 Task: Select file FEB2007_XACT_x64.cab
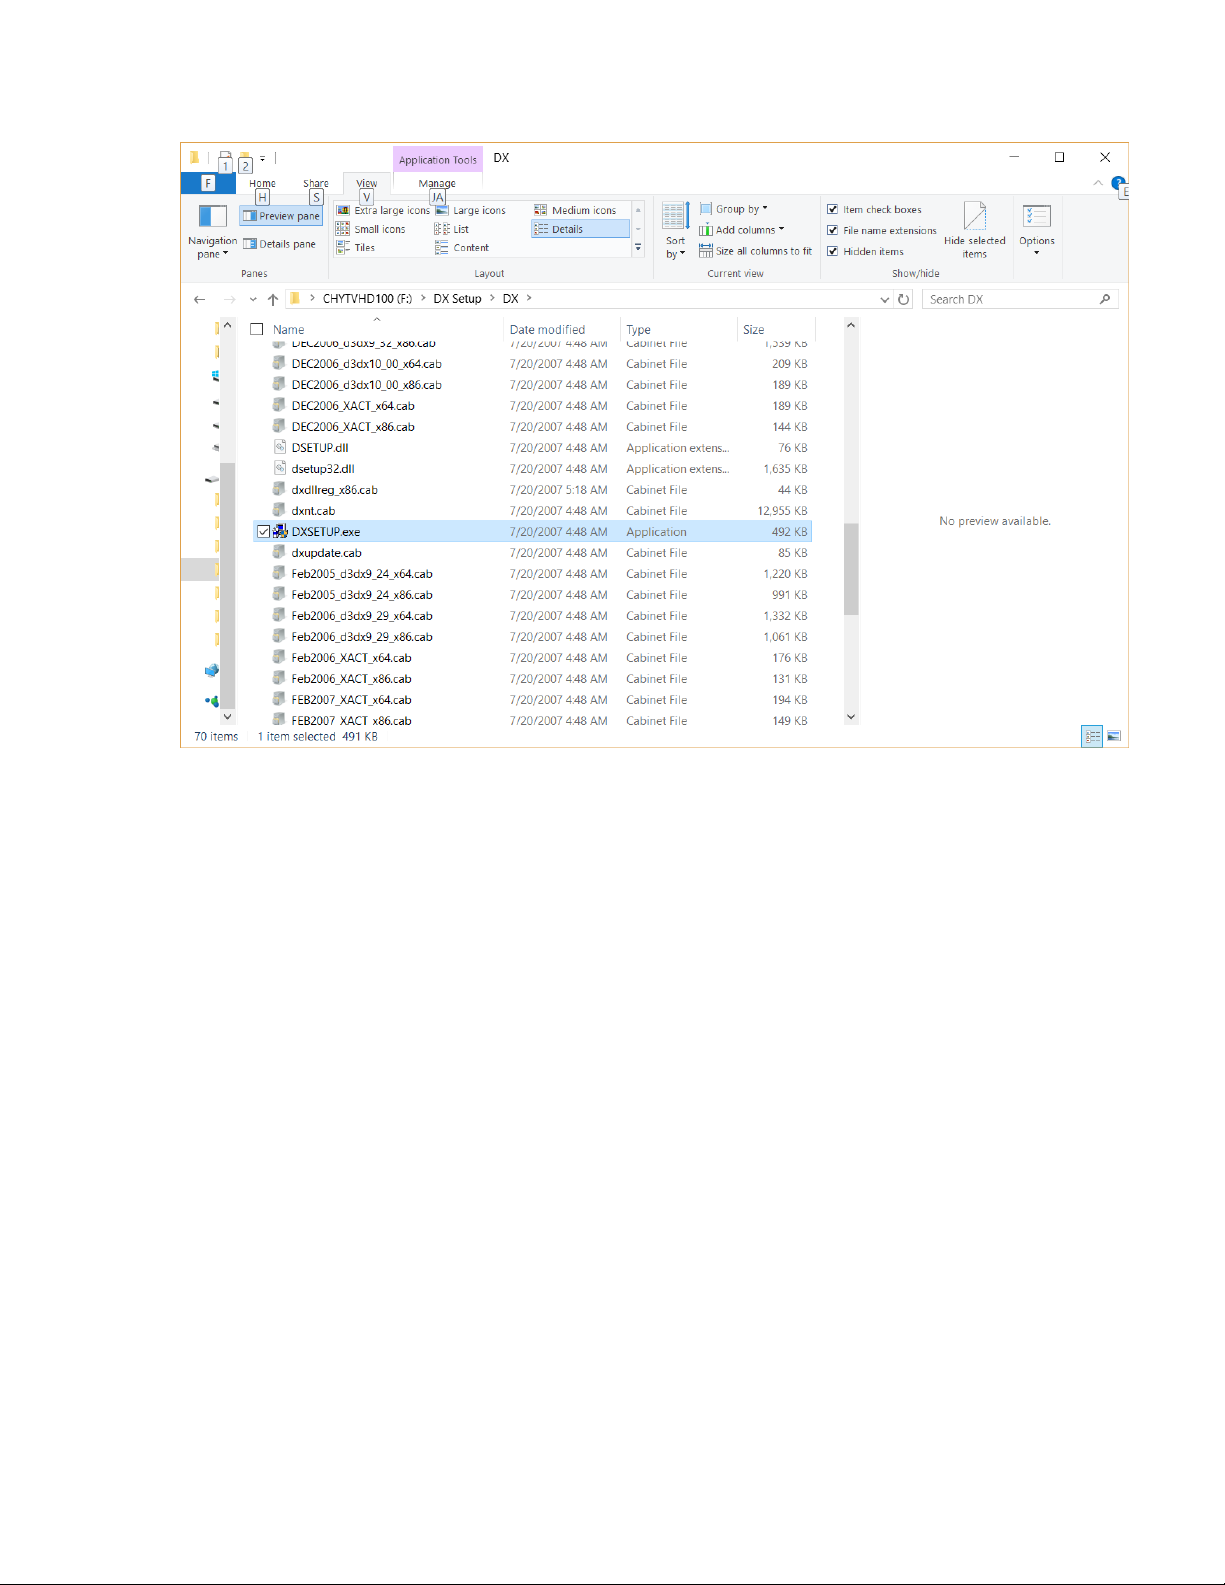tap(351, 700)
